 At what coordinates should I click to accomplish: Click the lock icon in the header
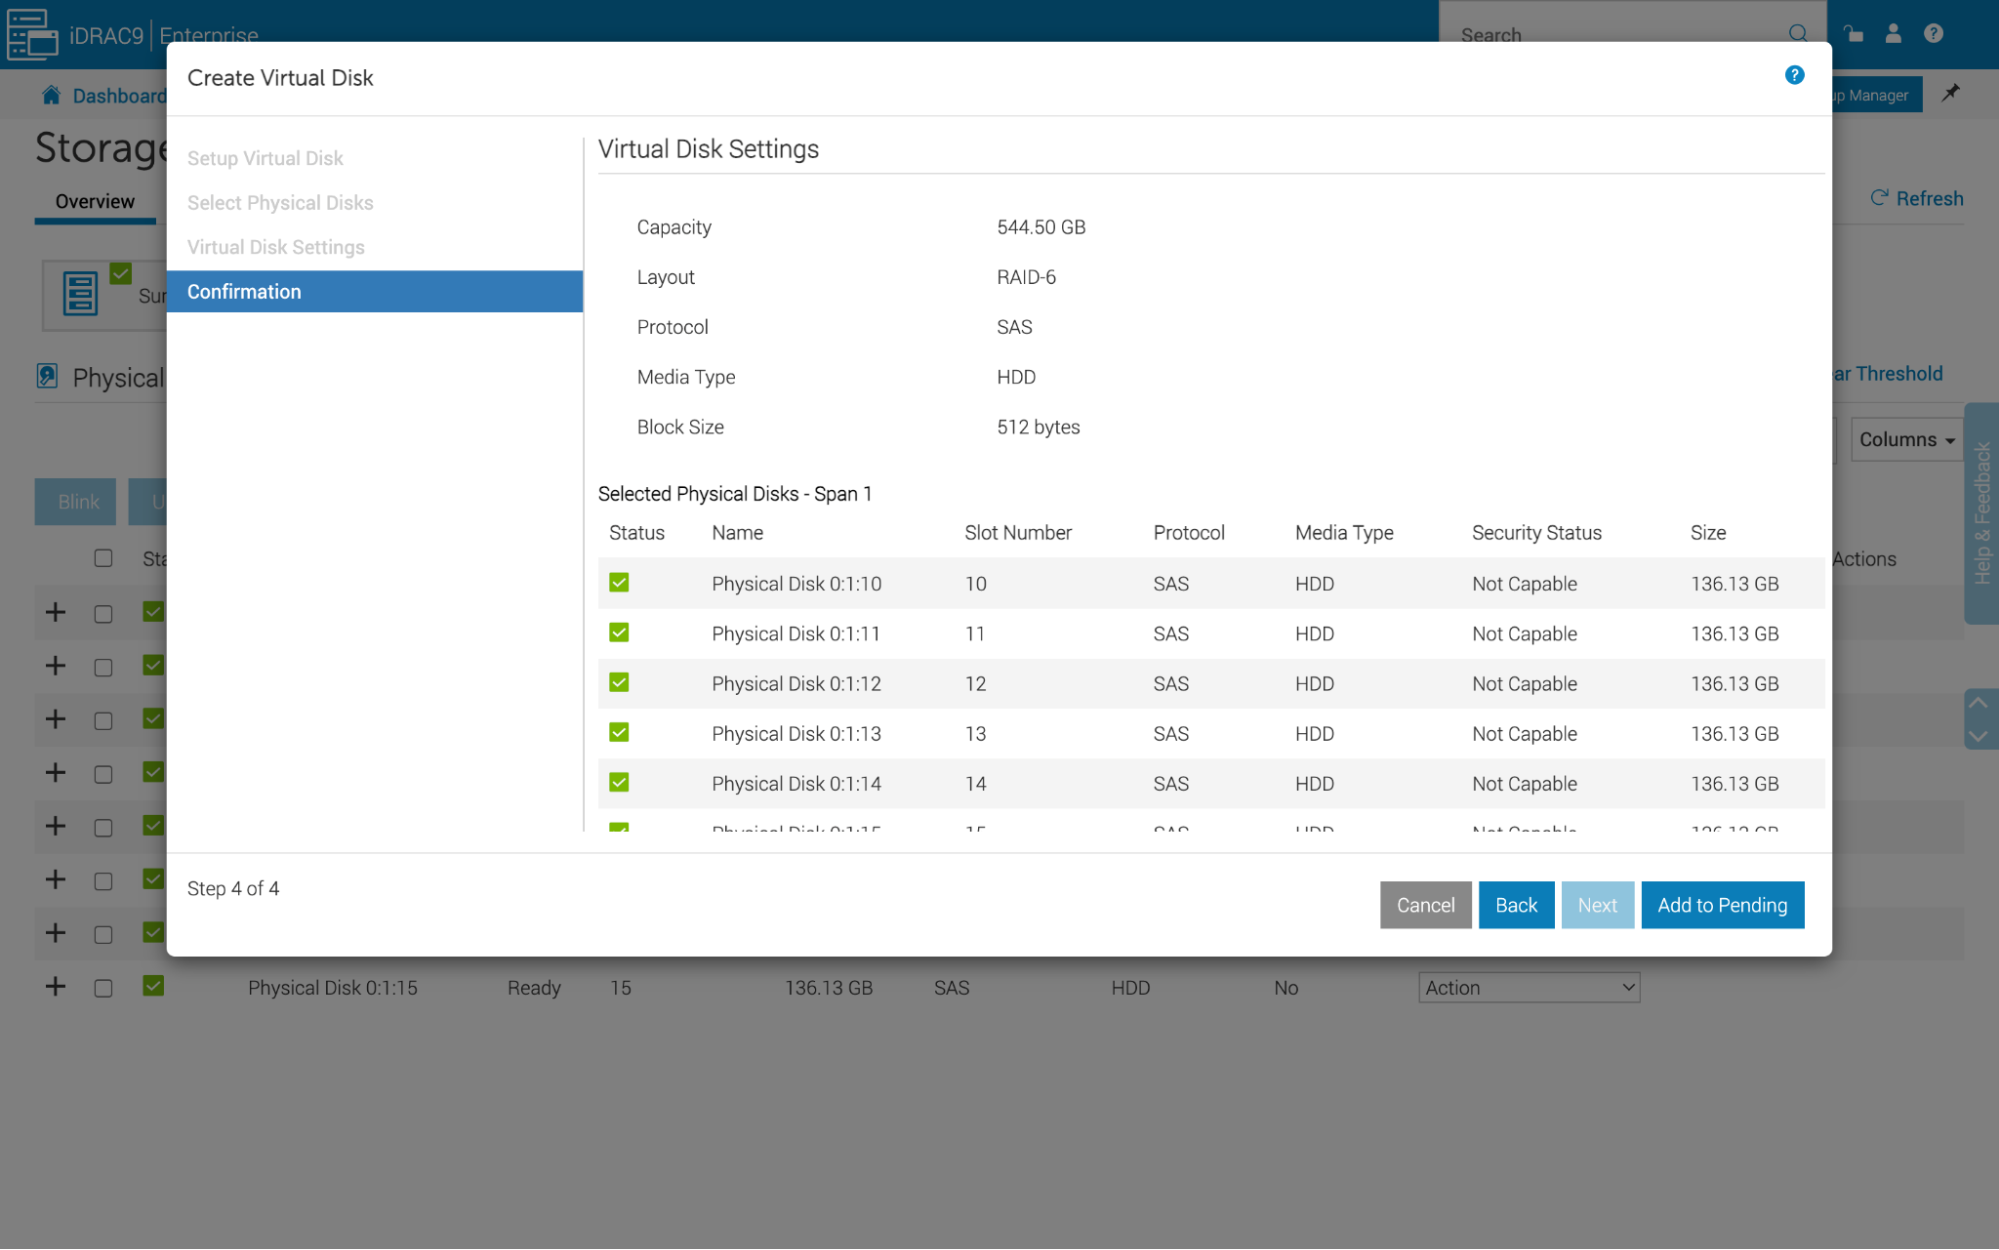pyautogui.click(x=1852, y=33)
